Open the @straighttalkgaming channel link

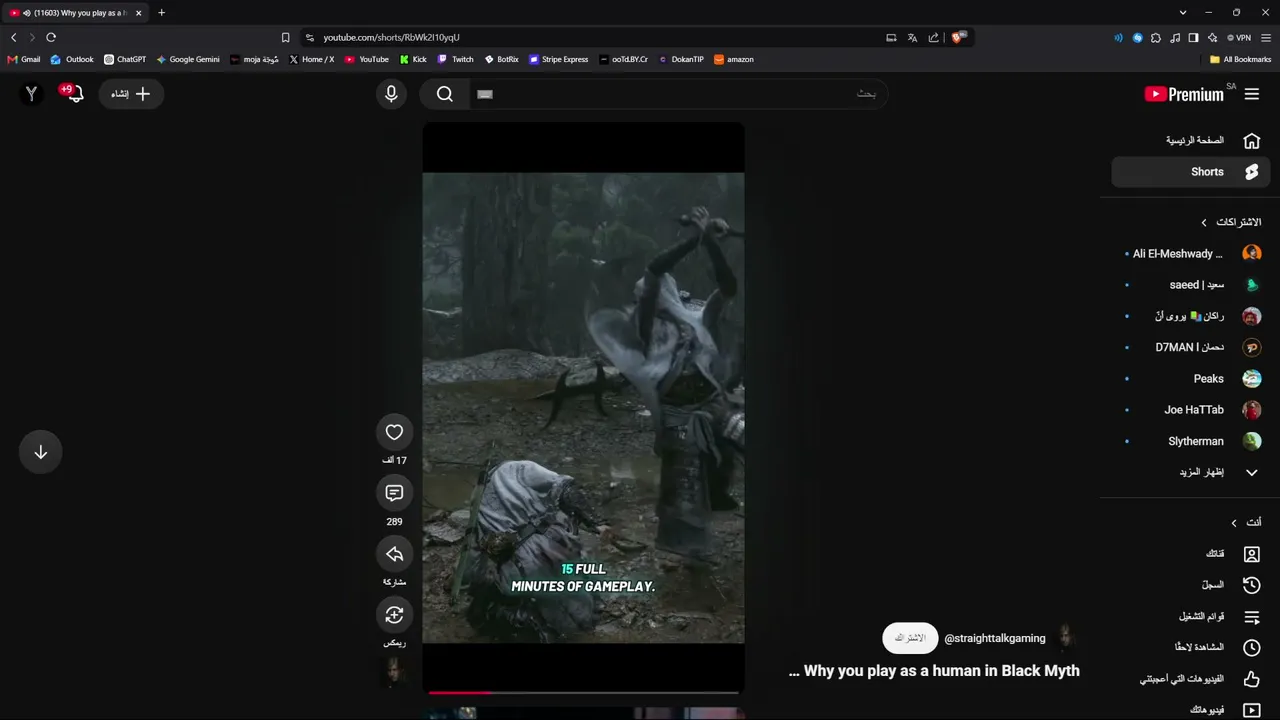(x=995, y=638)
